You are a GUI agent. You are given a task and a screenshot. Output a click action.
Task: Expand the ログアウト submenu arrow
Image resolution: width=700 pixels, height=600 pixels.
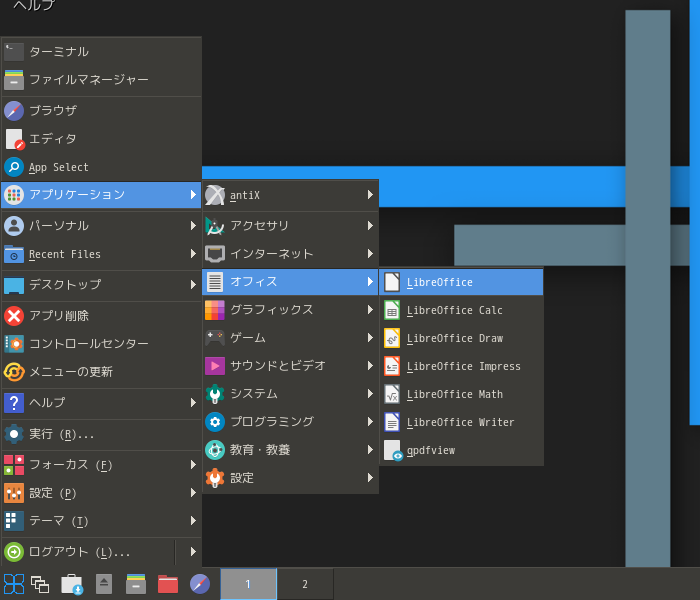(x=193, y=552)
